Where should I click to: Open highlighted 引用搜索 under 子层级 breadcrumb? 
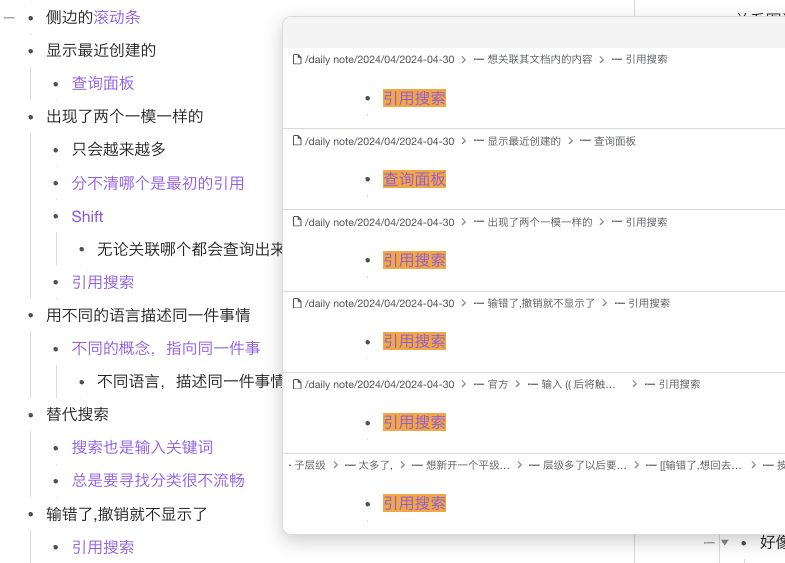[x=414, y=503]
